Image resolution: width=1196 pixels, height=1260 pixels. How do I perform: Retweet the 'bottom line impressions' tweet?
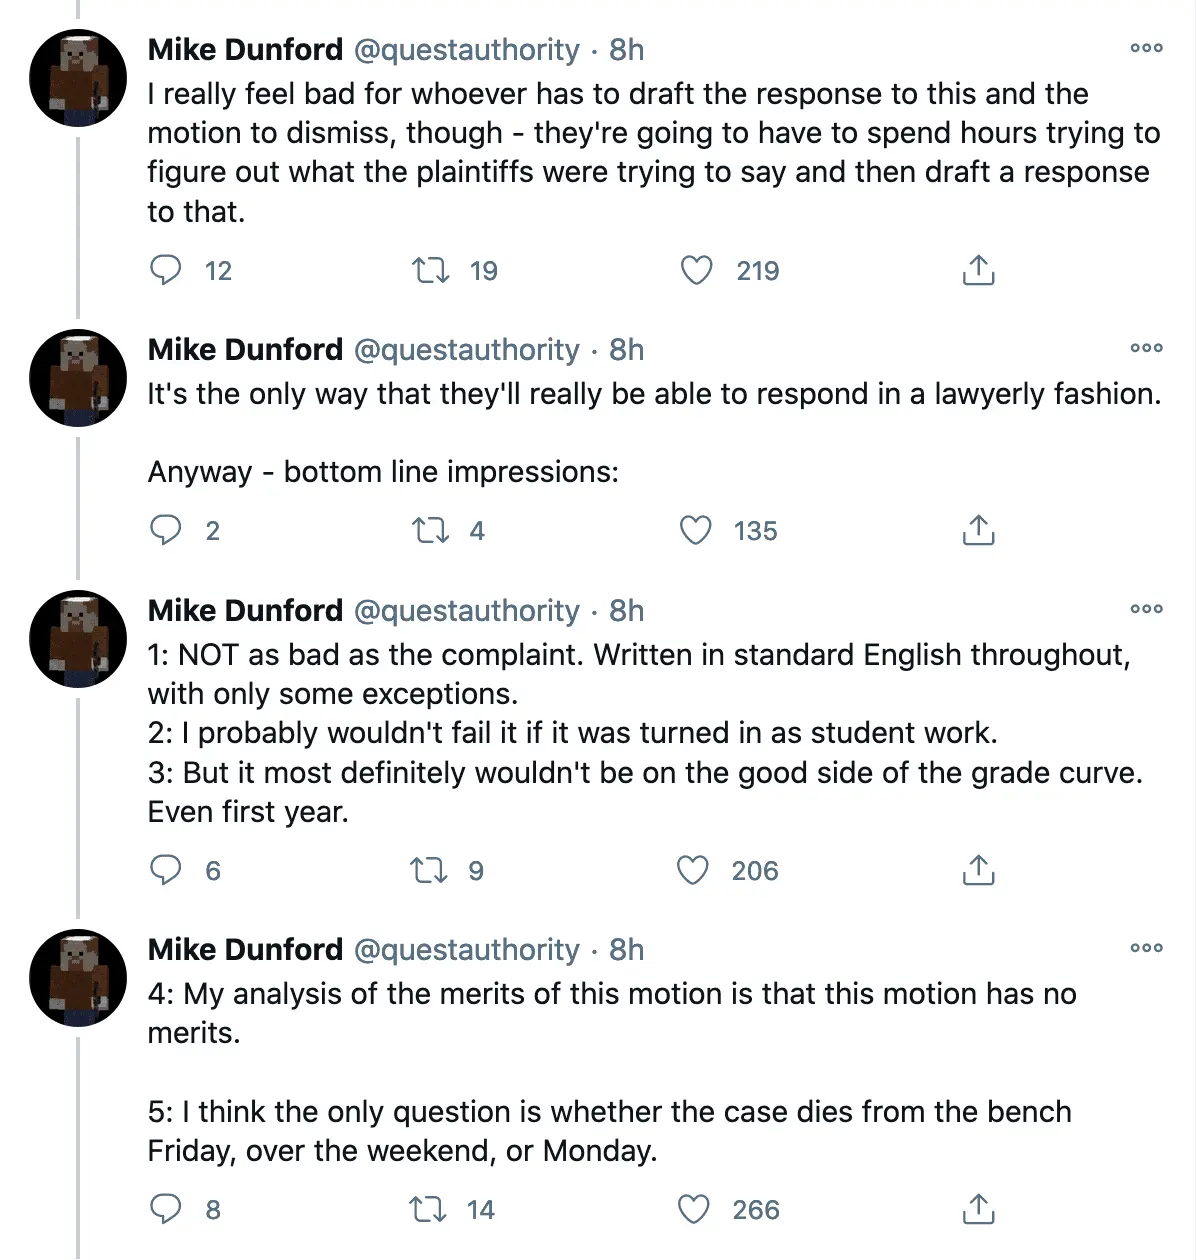(x=431, y=530)
